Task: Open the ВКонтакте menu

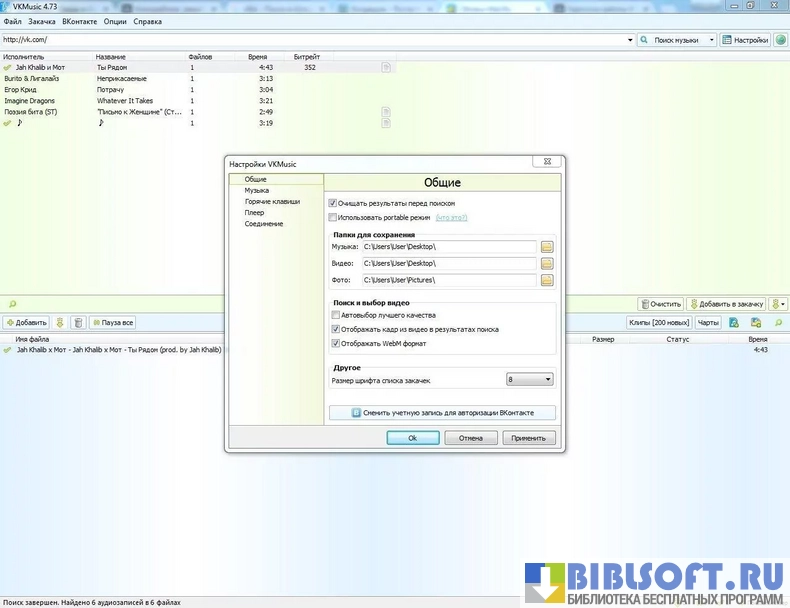Action: 79,21
